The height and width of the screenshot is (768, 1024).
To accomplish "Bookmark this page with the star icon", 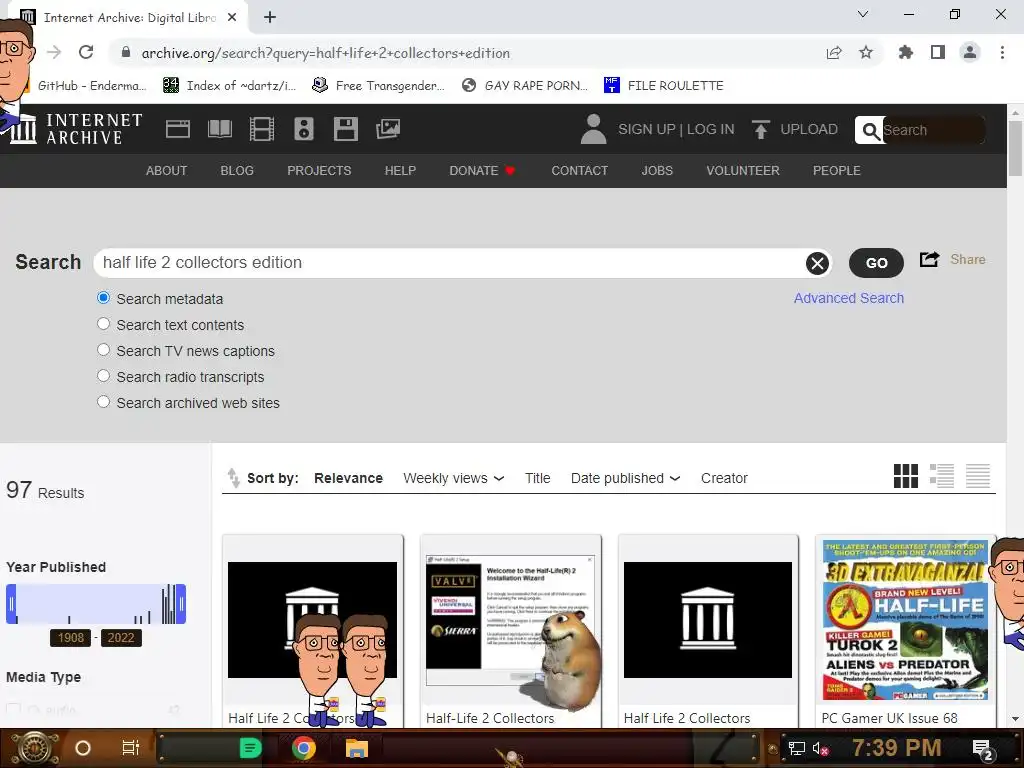I will click(x=866, y=52).
